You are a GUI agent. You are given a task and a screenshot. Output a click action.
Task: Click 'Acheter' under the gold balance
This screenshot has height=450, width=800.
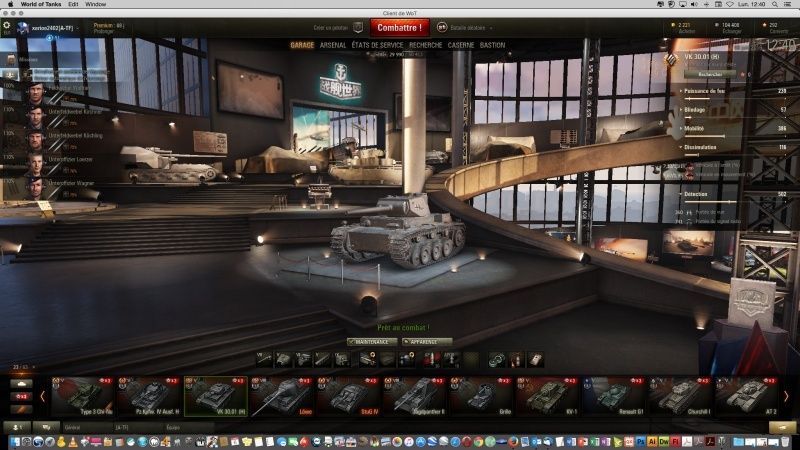click(x=687, y=32)
